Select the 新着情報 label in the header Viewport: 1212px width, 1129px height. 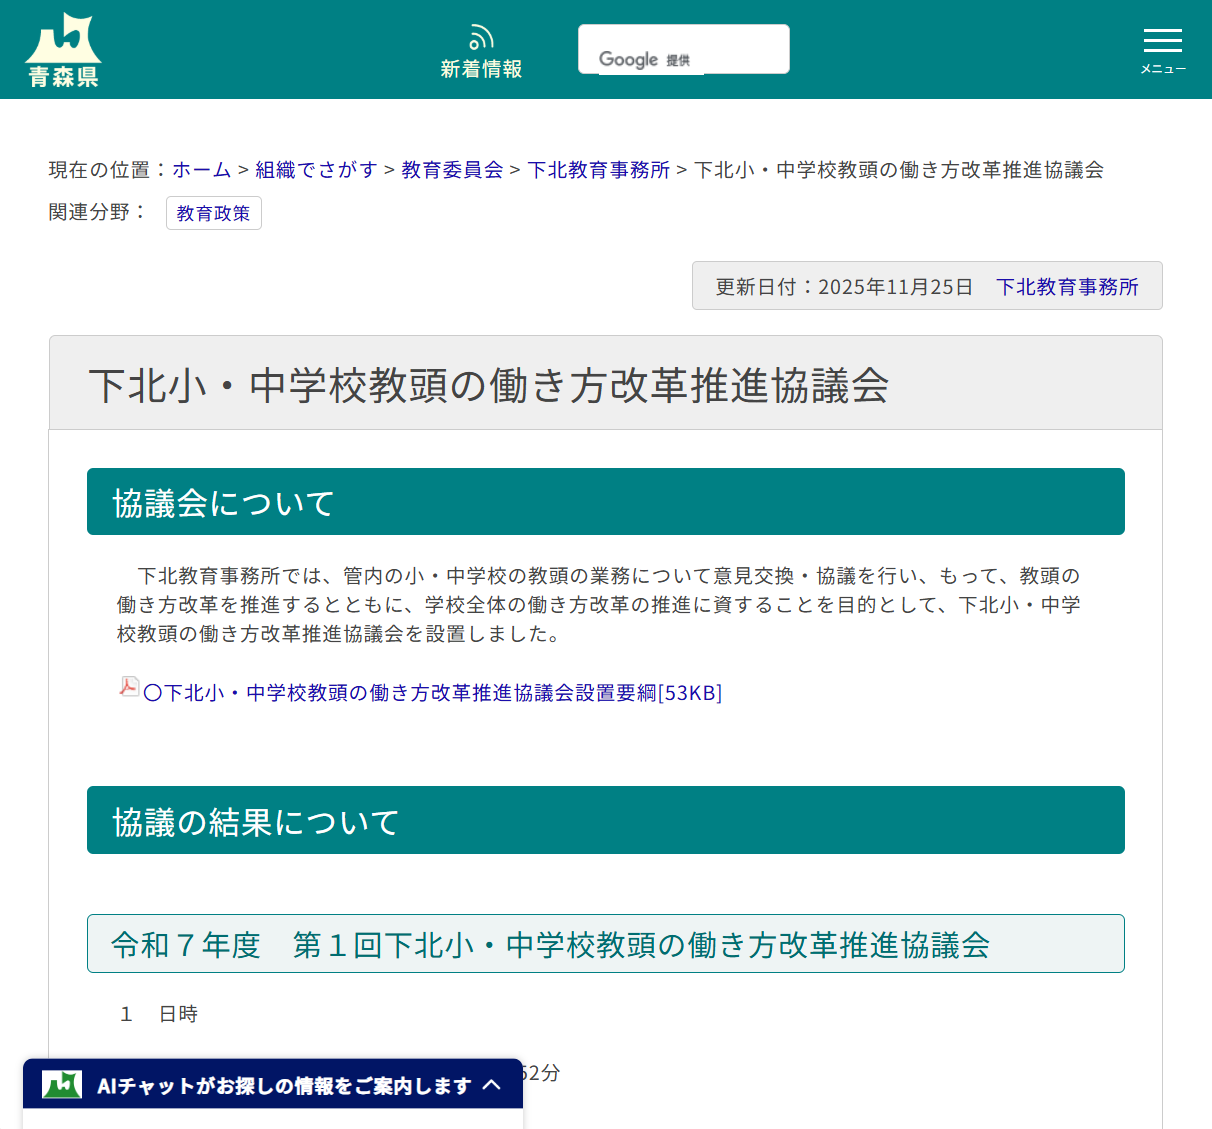(x=481, y=70)
